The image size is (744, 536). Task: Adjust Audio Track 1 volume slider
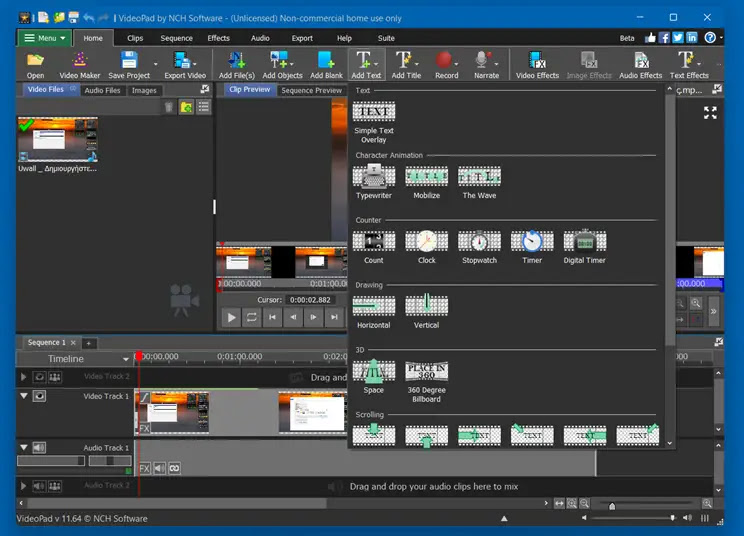(x=51, y=461)
